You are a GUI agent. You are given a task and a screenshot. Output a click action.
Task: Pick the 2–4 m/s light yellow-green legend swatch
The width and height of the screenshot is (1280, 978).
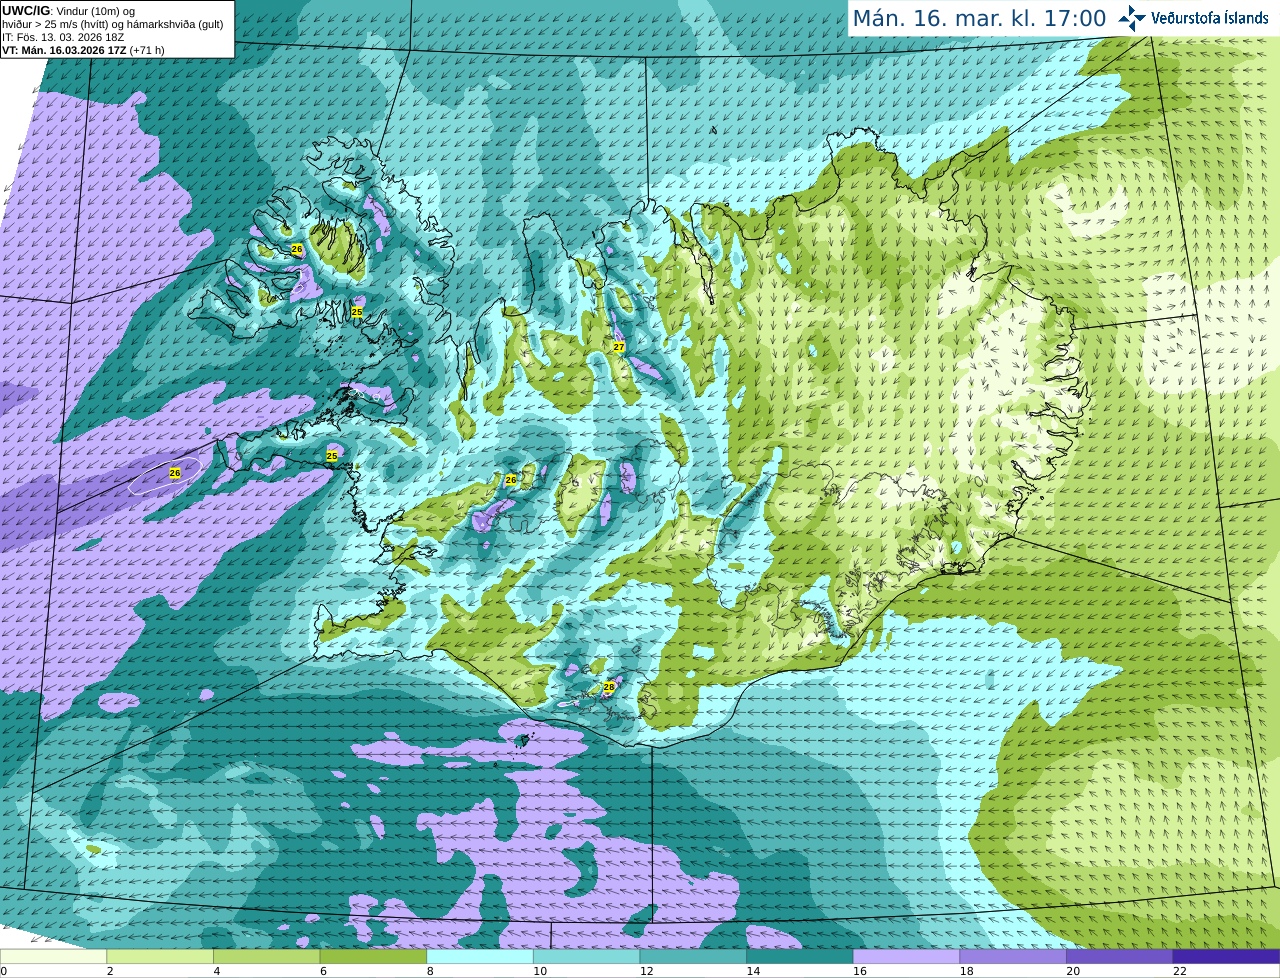click(160, 956)
